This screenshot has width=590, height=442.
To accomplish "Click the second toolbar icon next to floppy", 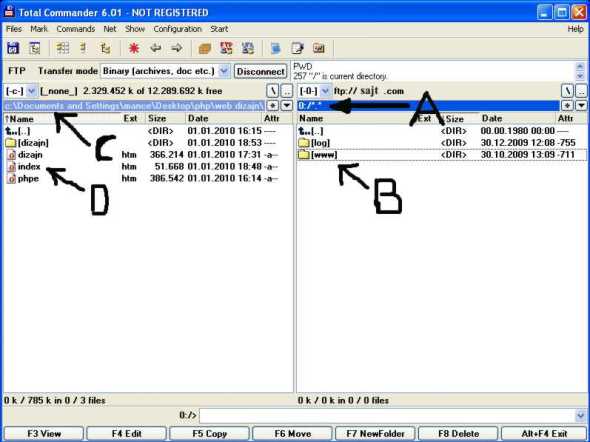I will point(35,48).
